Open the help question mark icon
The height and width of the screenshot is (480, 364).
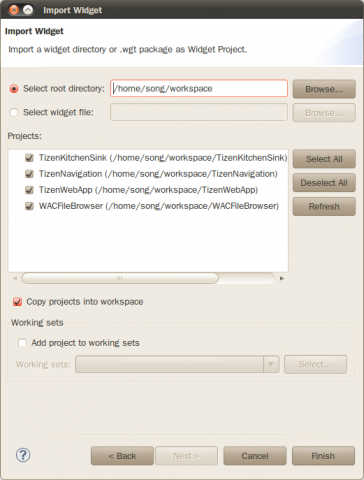click(23, 455)
